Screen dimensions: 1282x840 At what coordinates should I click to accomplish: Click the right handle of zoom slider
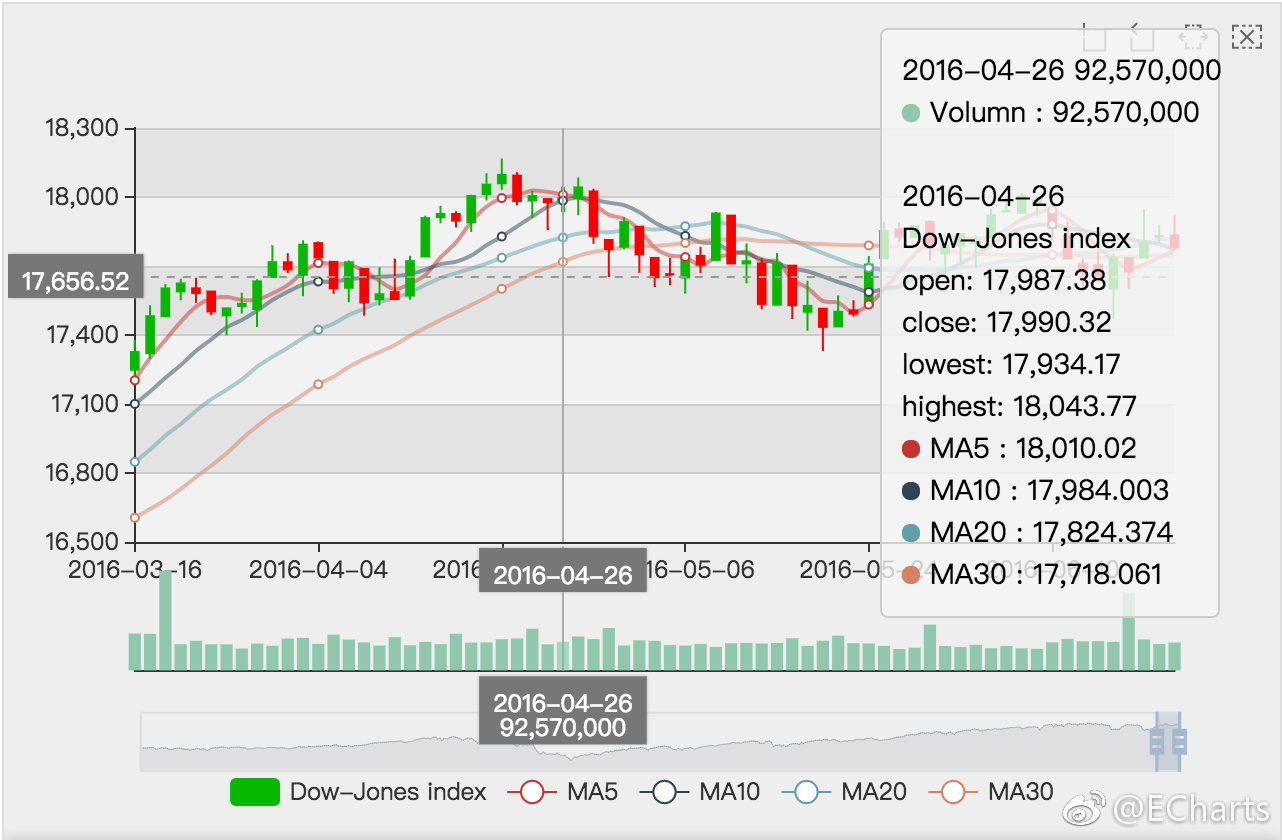pyautogui.click(x=1180, y=741)
